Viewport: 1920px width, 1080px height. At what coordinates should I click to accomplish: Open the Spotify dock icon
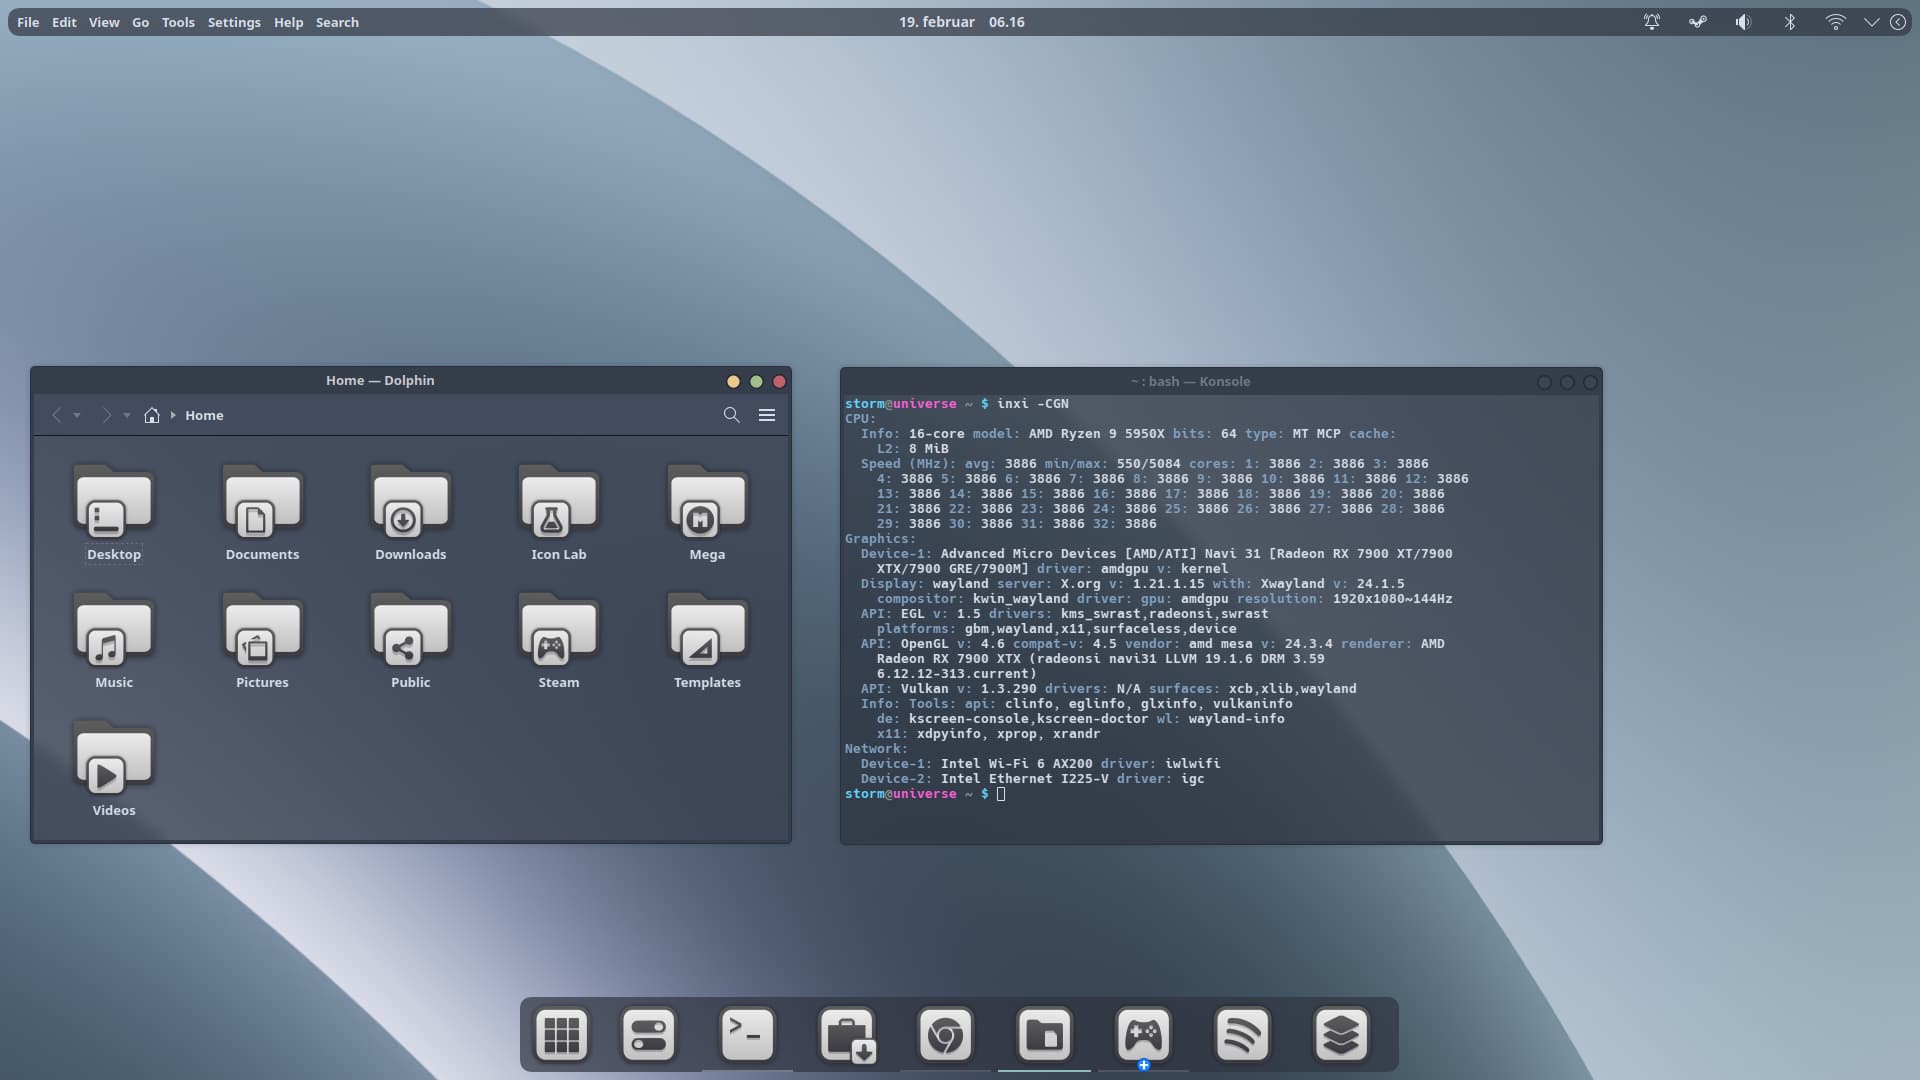click(1242, 1034)
